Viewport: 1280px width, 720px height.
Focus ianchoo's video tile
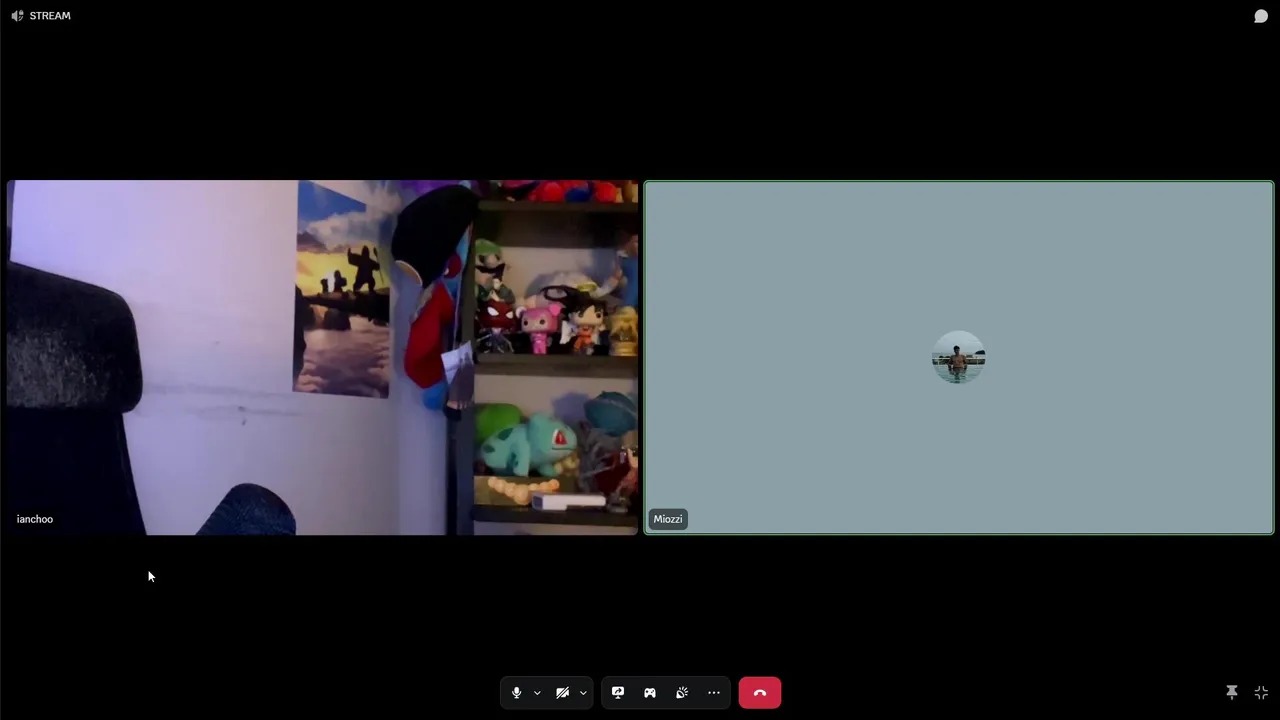(x=322, y=358)
